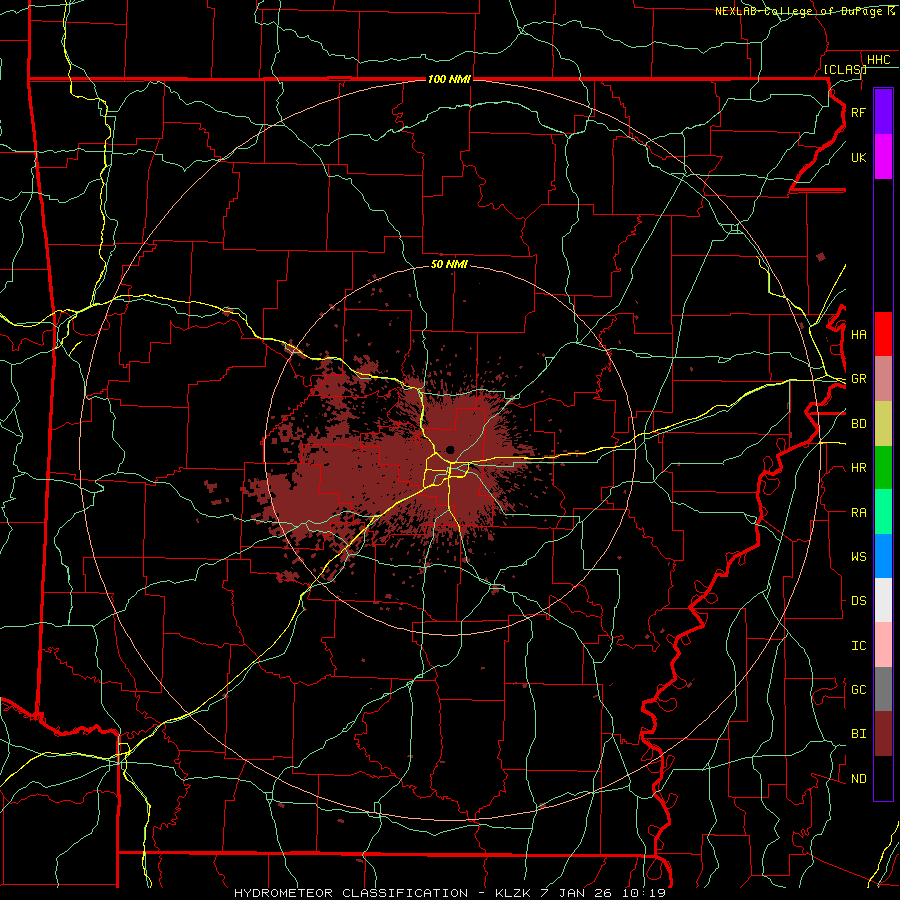Screen dimensions: 900x900
Task: Click the BI dark red legend swatch
Action: [883, 734]
